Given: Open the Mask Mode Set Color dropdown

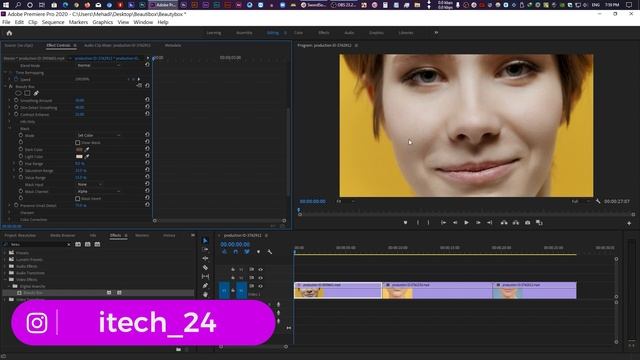Looking at the screenshot, I should point(98,135).
